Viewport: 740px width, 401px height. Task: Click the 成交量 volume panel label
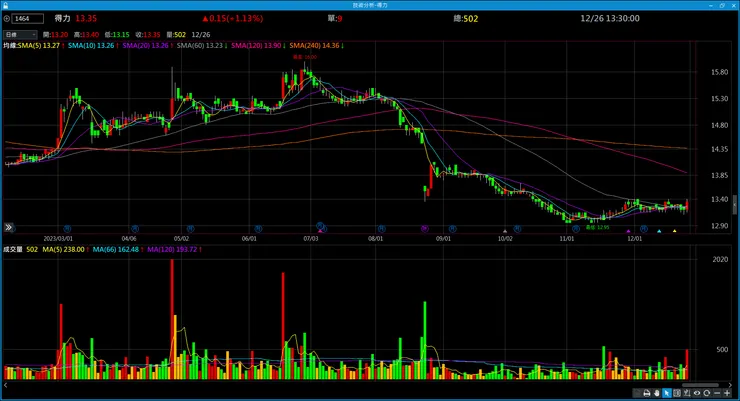[x=13, y=249]
